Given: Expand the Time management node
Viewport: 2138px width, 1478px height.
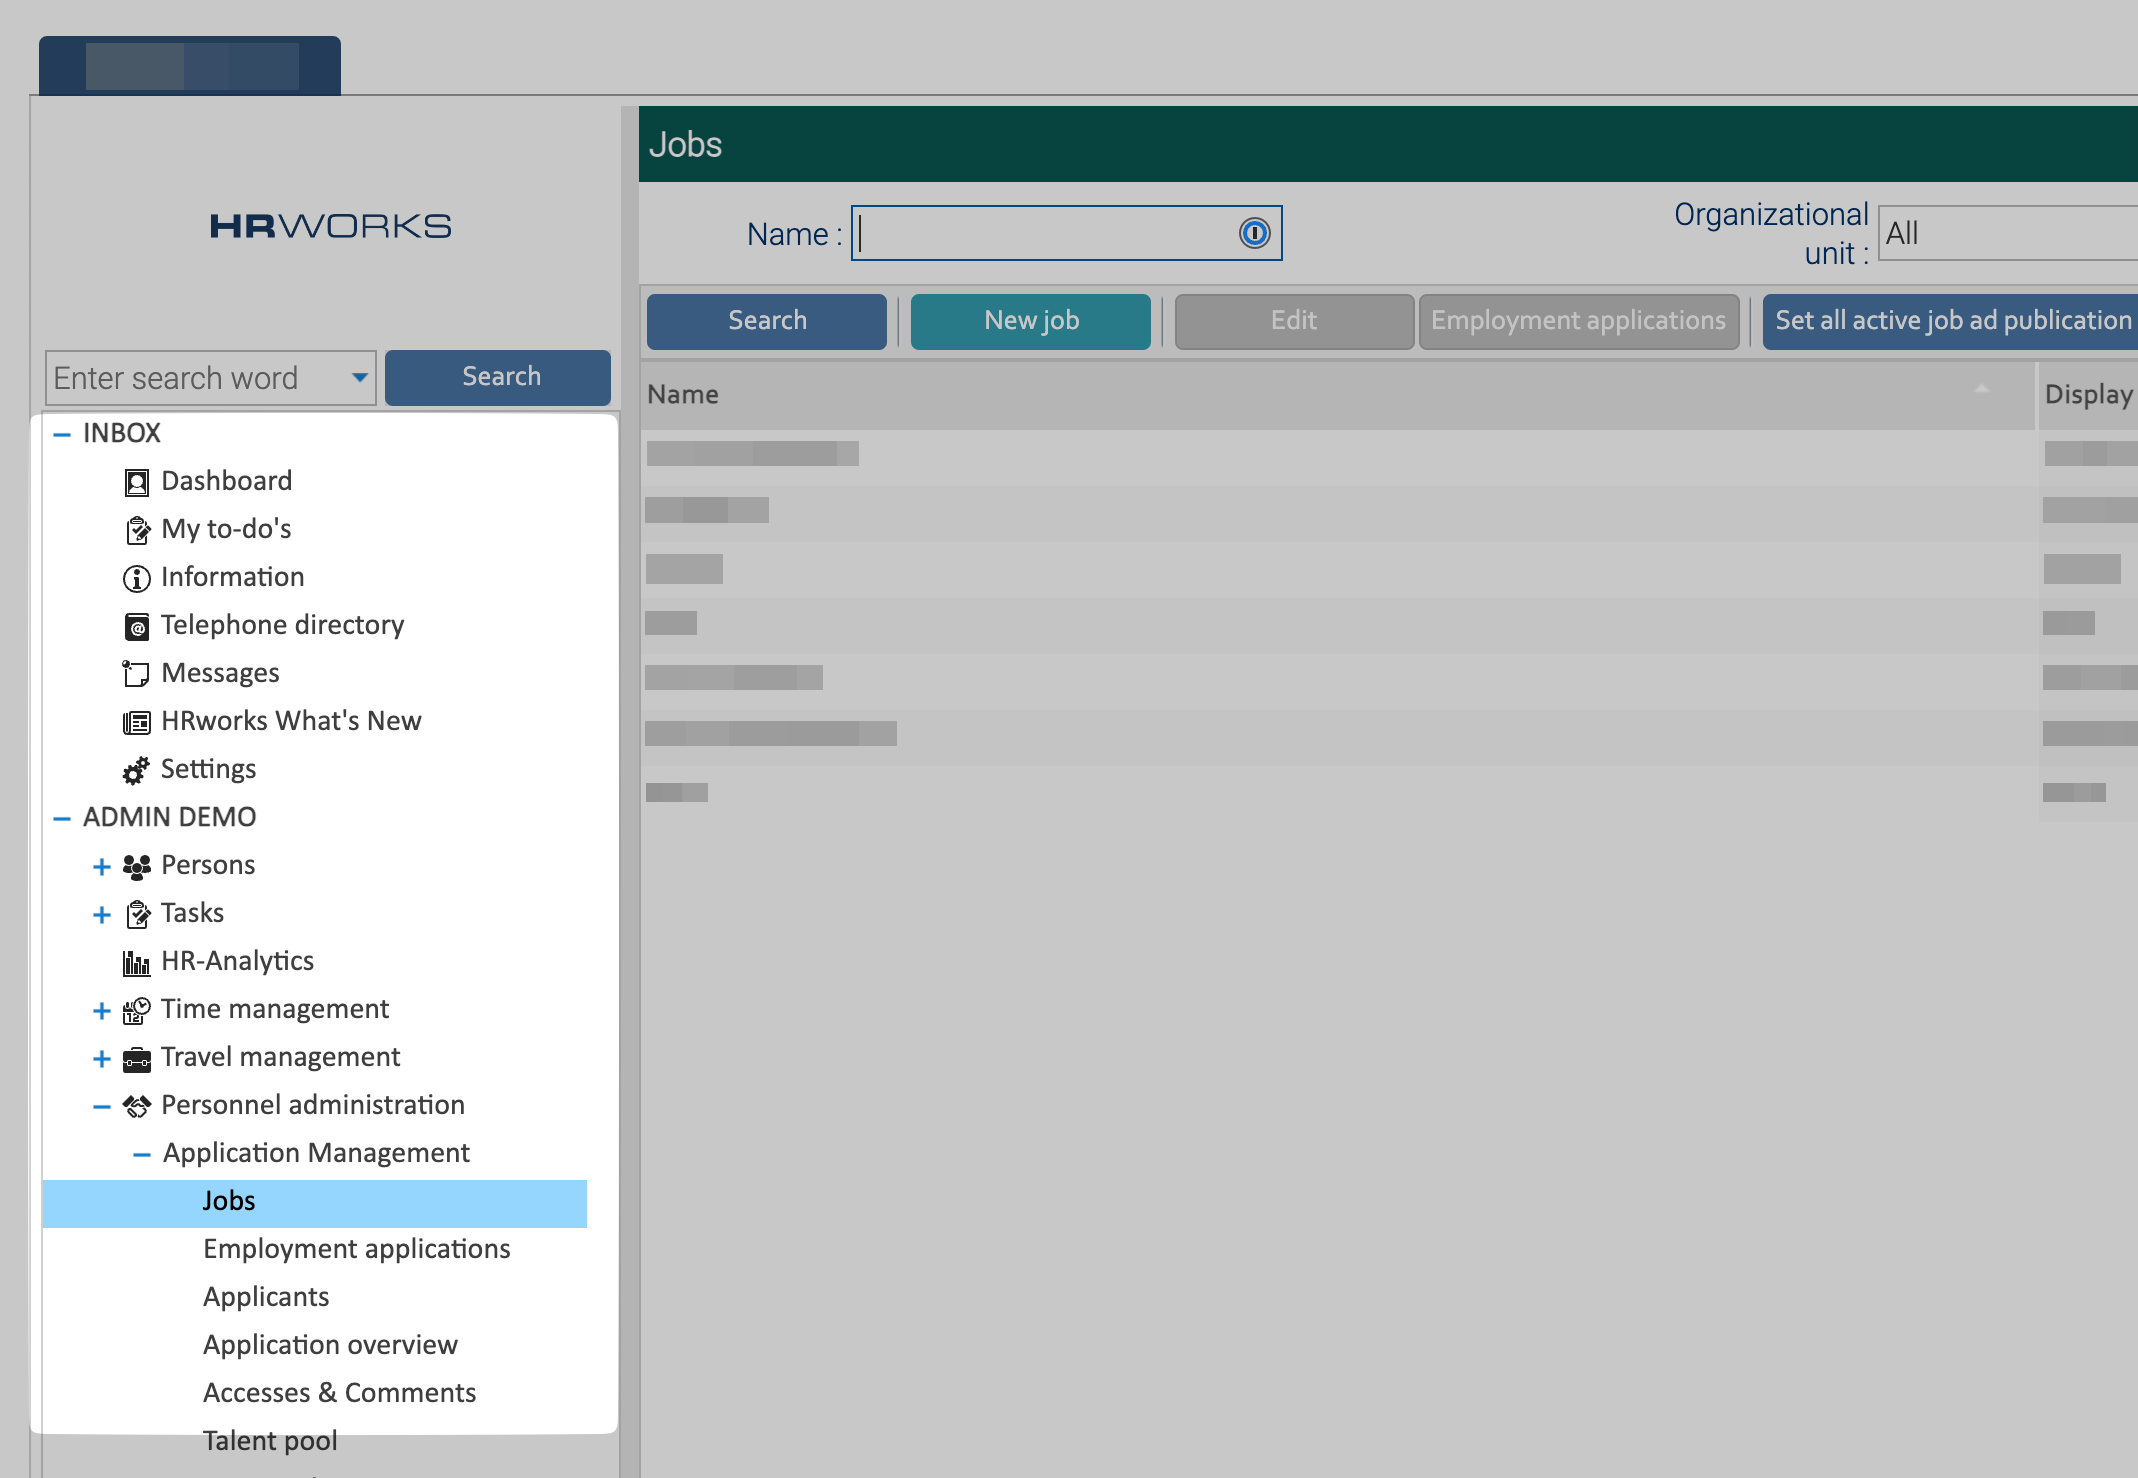Looking at the screenshot, I should (x=101, y=1010).
